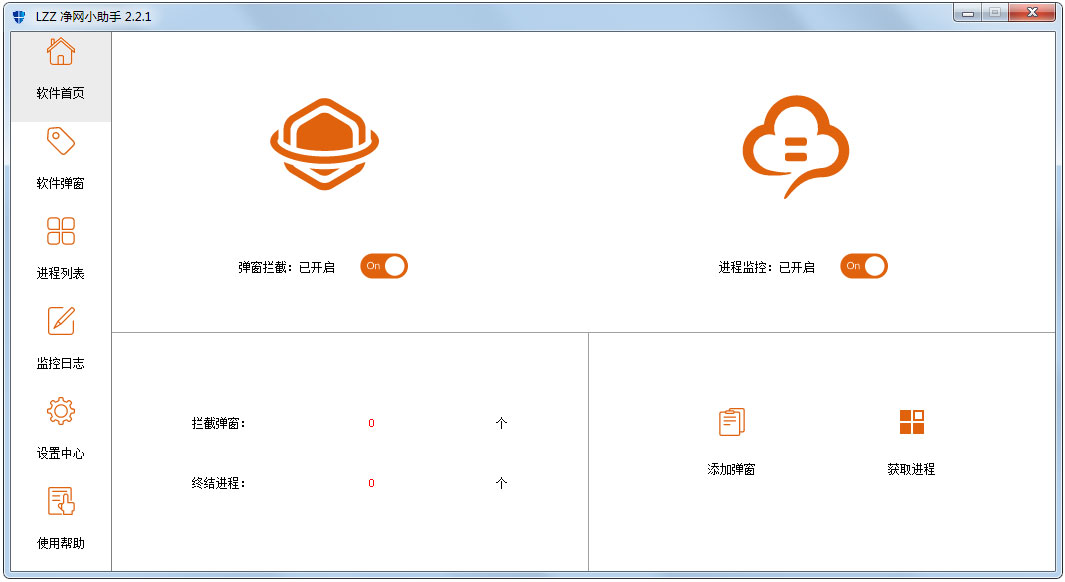Select the 软件弹窗 label
This screenshot has width=1065, height=582.
point(60,183)
